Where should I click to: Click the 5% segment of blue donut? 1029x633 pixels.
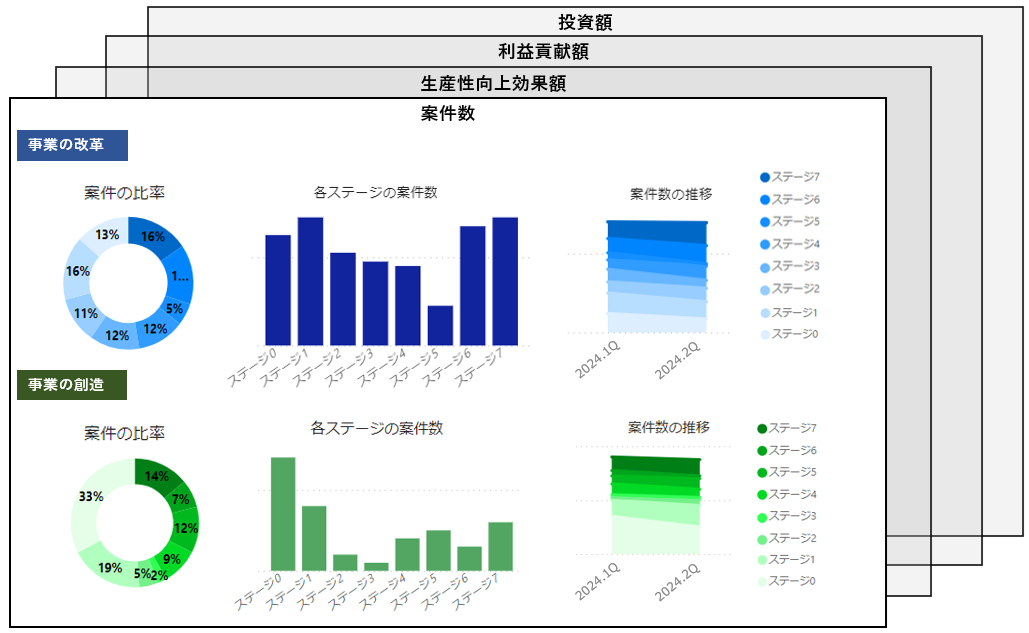175,308
